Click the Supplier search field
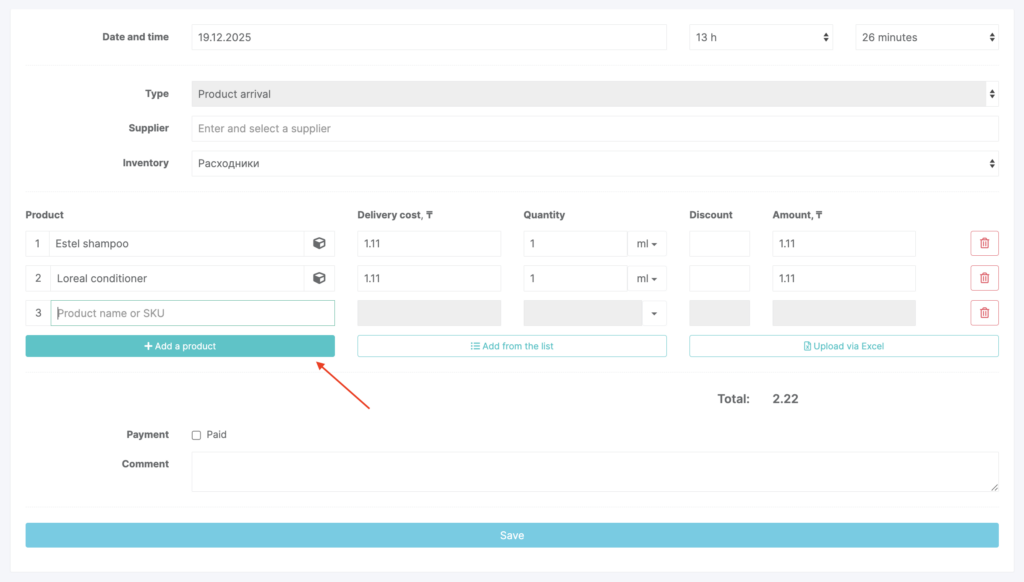The width and height of the screenshot is (1024, 582). pyautogui.click(x=594, y=128)
